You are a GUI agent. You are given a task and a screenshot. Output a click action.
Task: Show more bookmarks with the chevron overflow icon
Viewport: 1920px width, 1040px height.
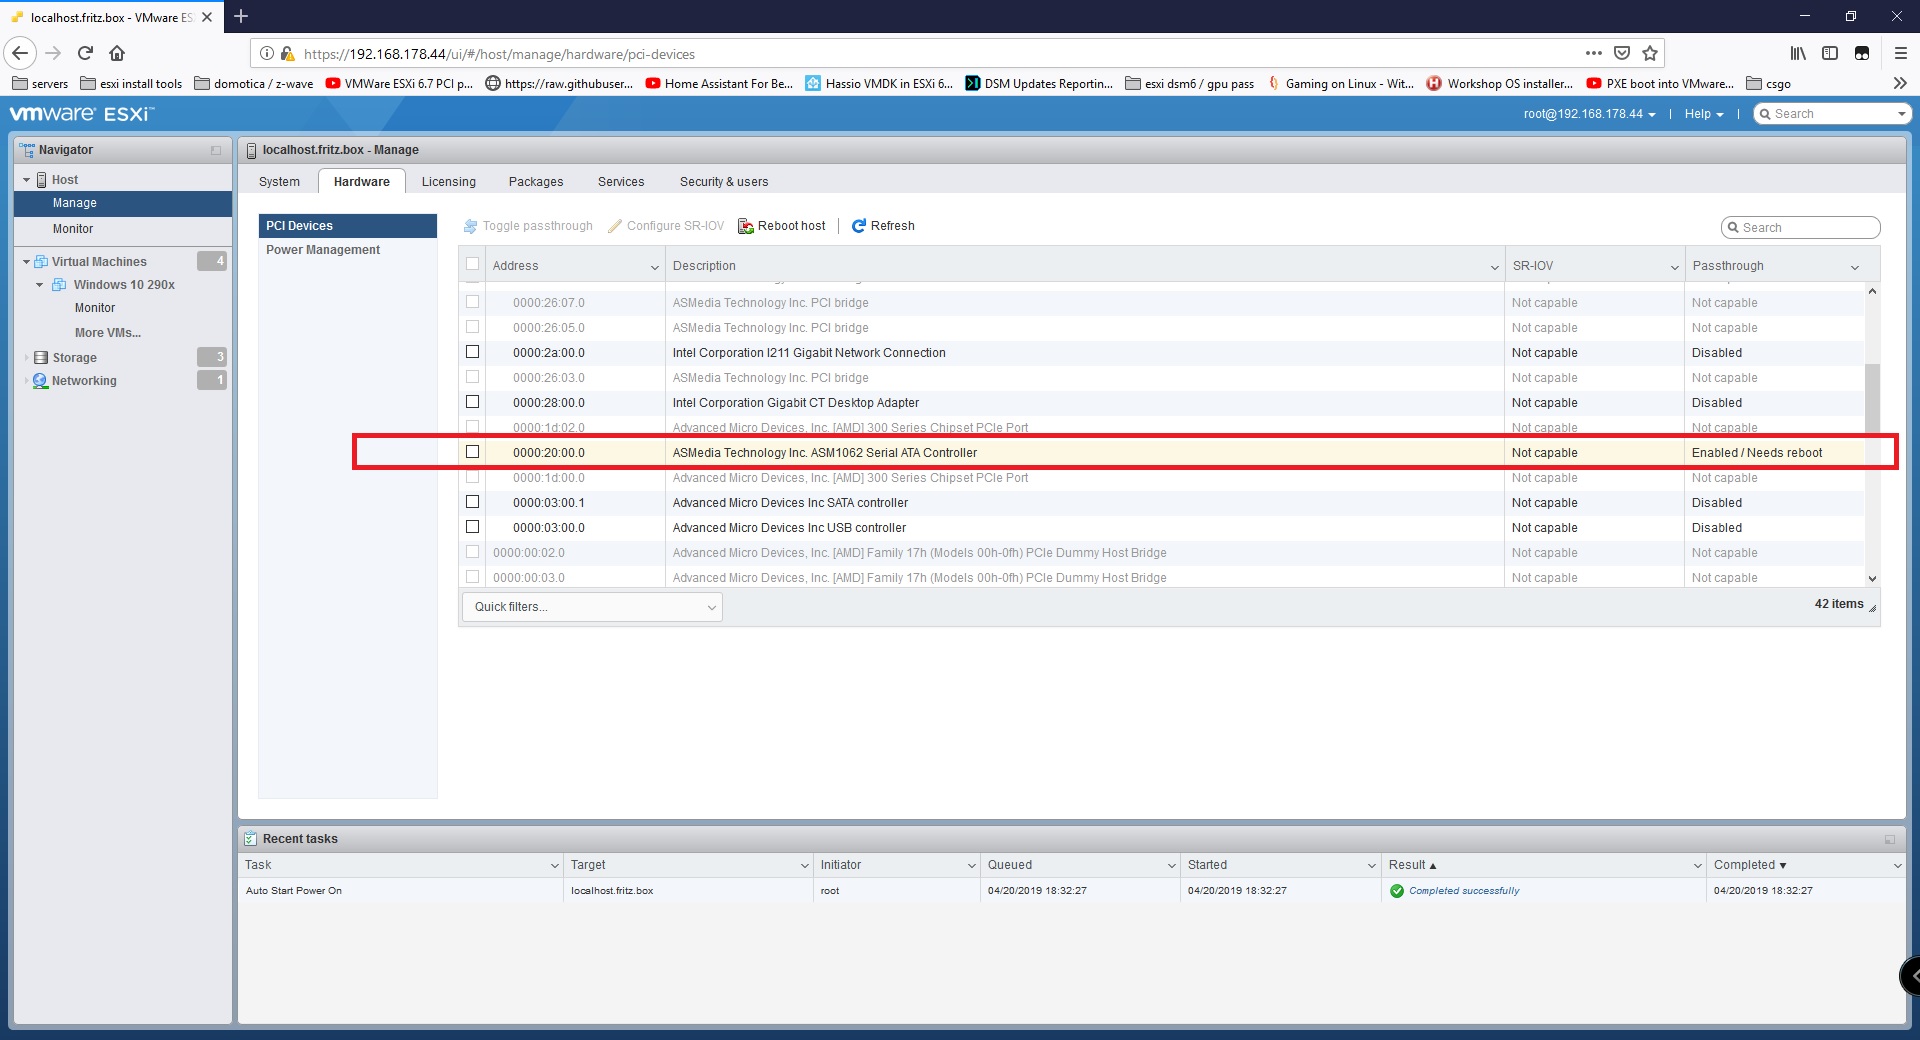[1901, 83]
